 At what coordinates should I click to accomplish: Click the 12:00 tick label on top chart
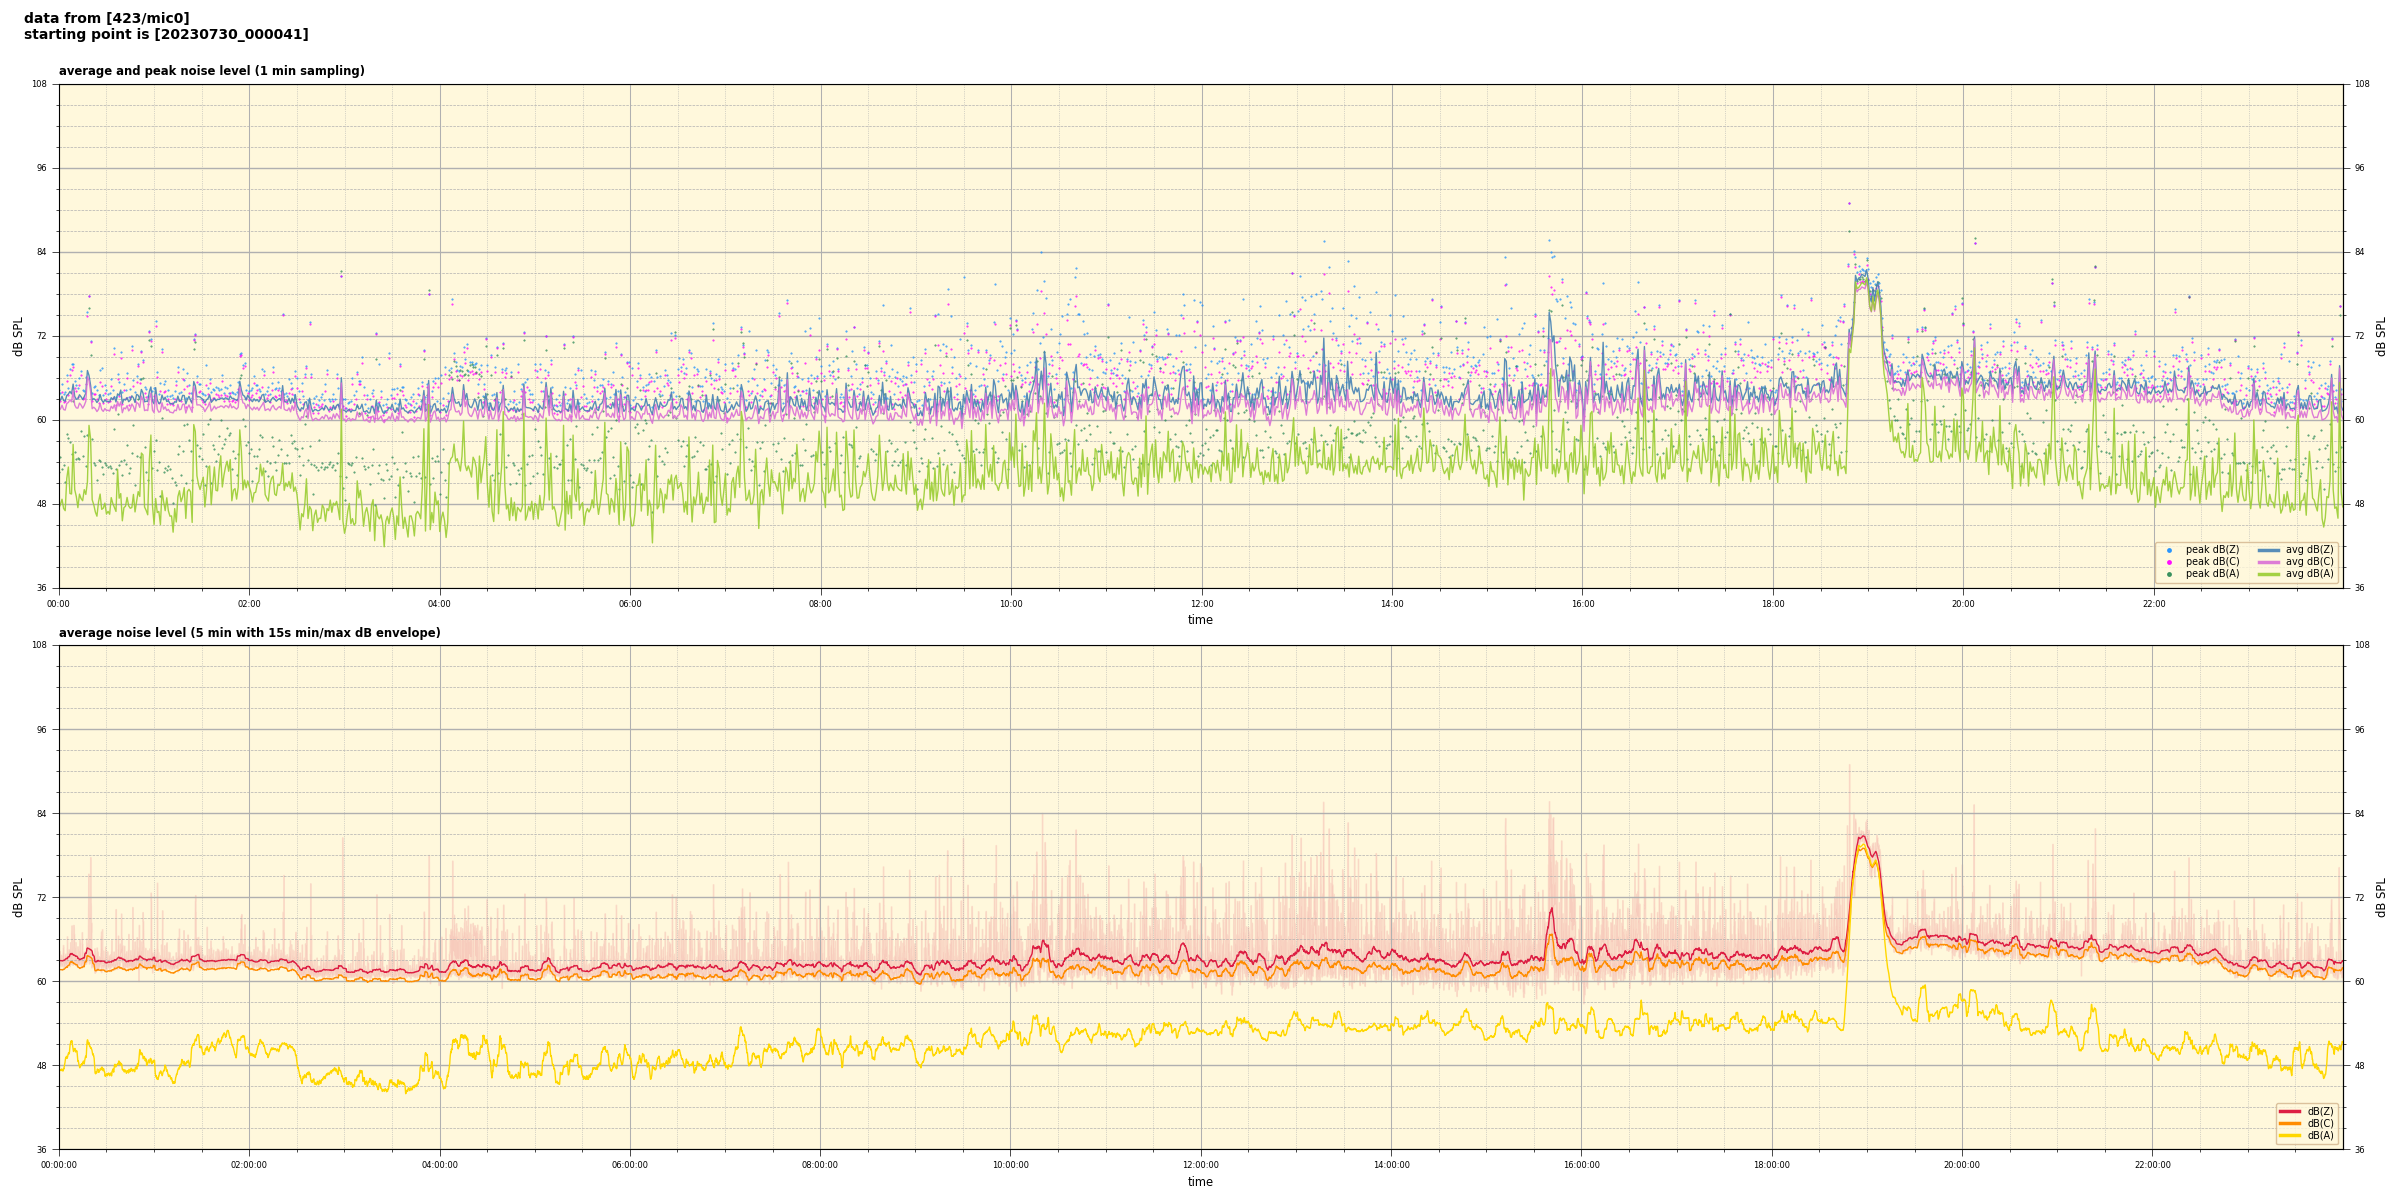click(1201, 604)
